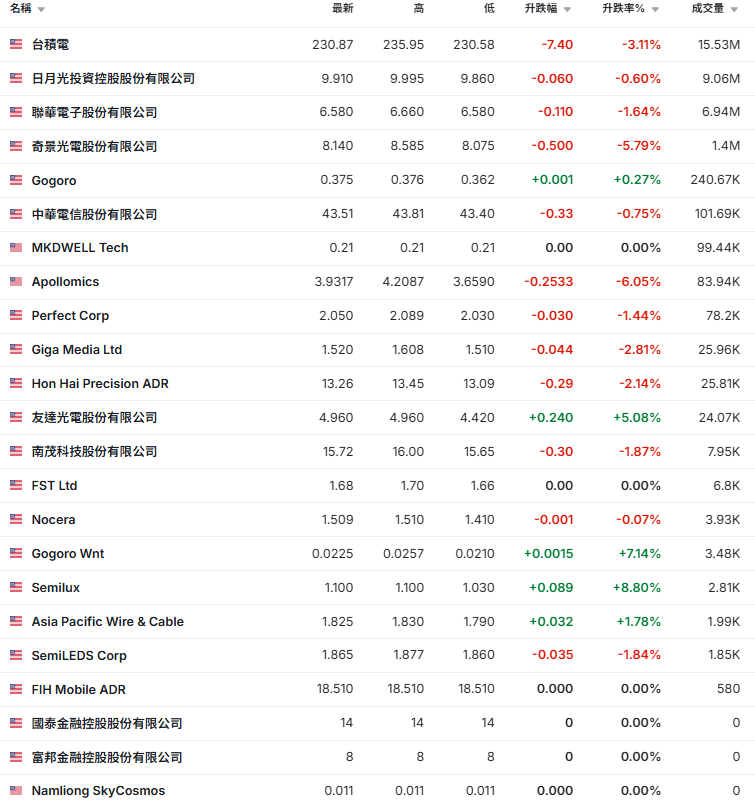Screen dimensions: 755x808
Task: Click the flag icon beside 國泰金融控股股份有限公司
Action: coord(16,723)
